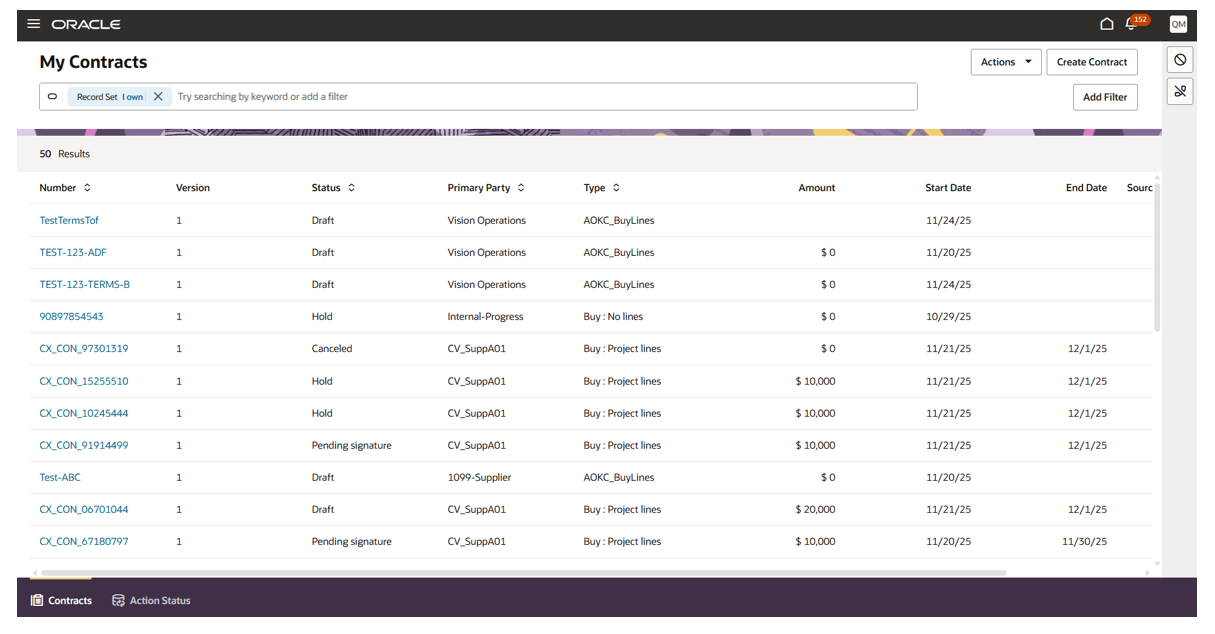Open contract CX_CON_97301319

tap(84, 349)
